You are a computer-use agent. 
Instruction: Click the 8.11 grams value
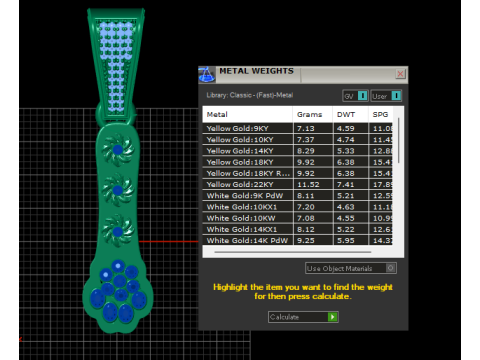306,196
